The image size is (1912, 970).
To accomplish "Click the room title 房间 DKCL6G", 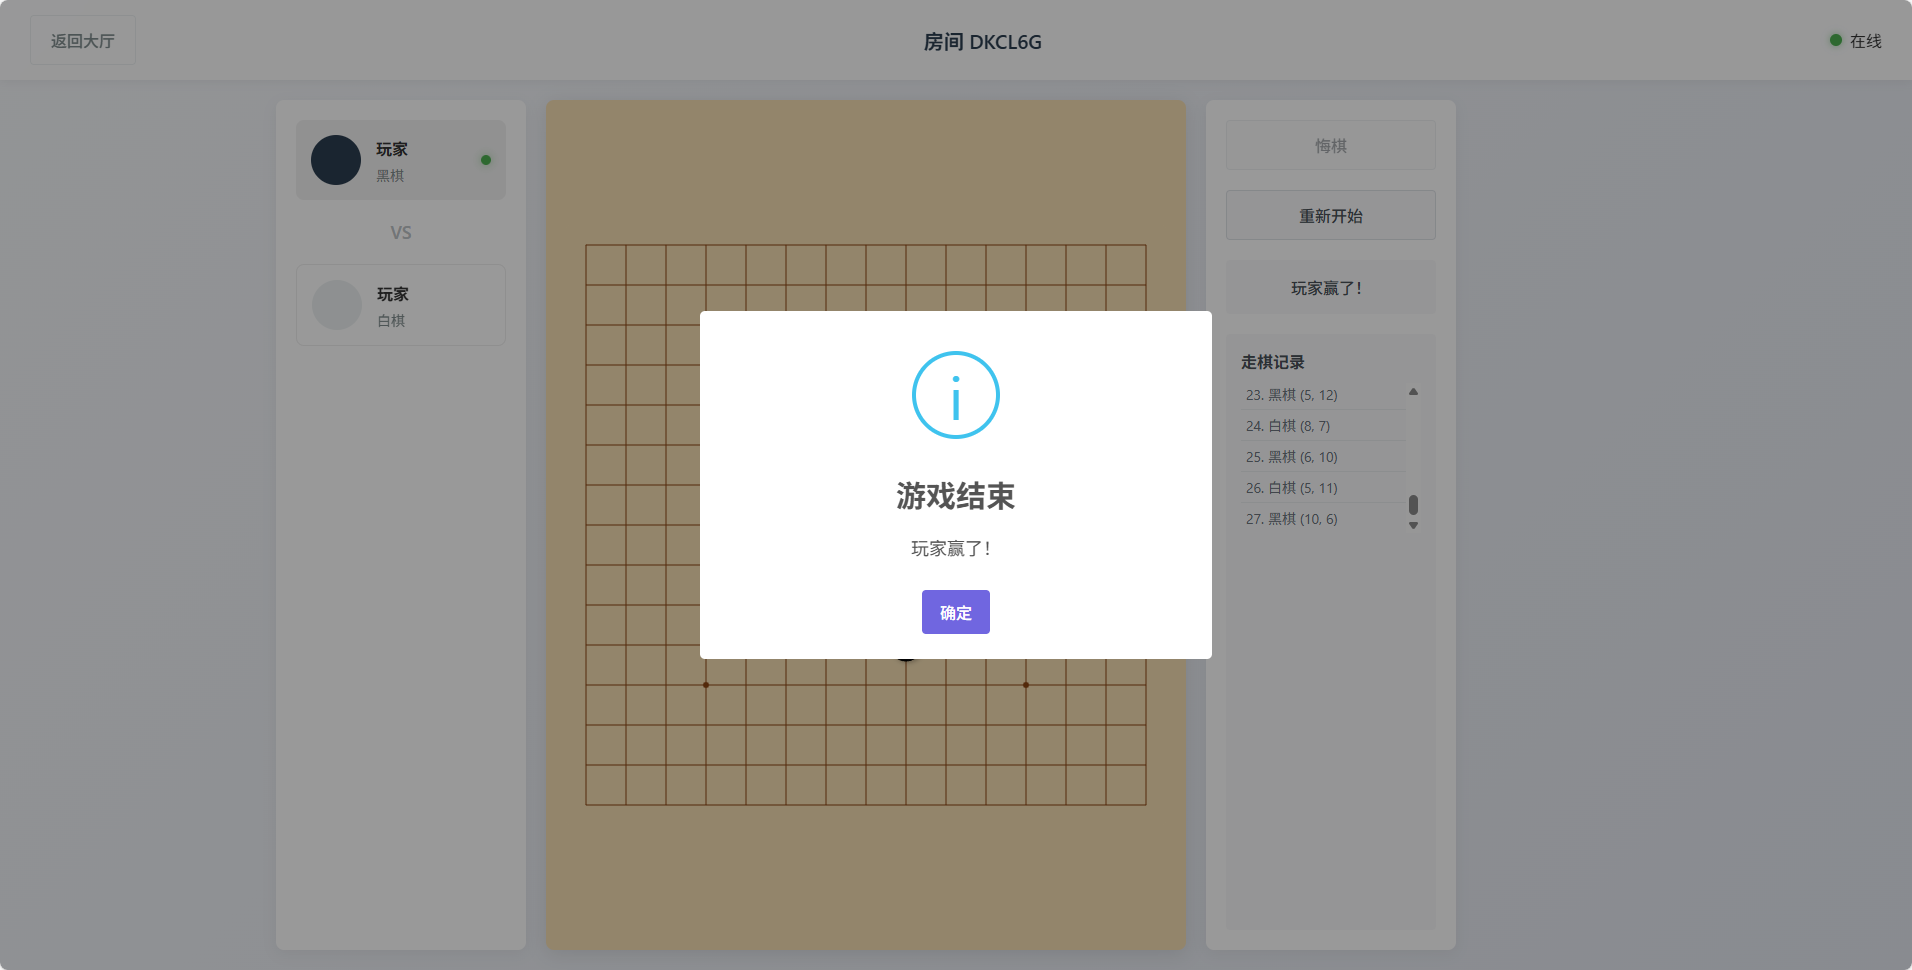I will tap(982, 42).
